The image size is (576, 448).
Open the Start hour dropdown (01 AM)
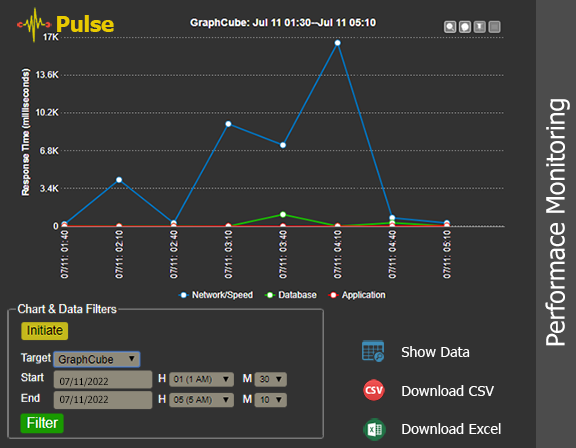tap(201, 379)
